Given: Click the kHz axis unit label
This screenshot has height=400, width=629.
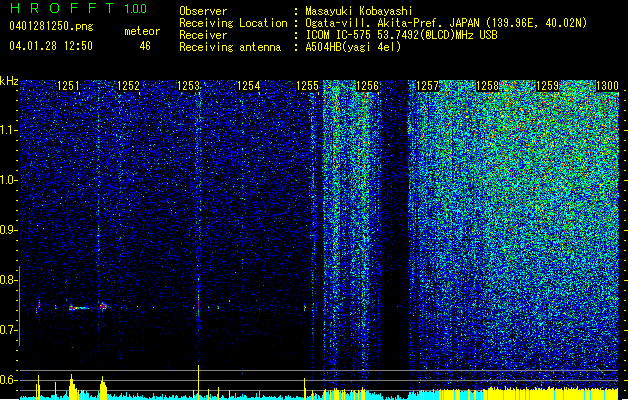Looking at the screenshot, I should point(9,81).
